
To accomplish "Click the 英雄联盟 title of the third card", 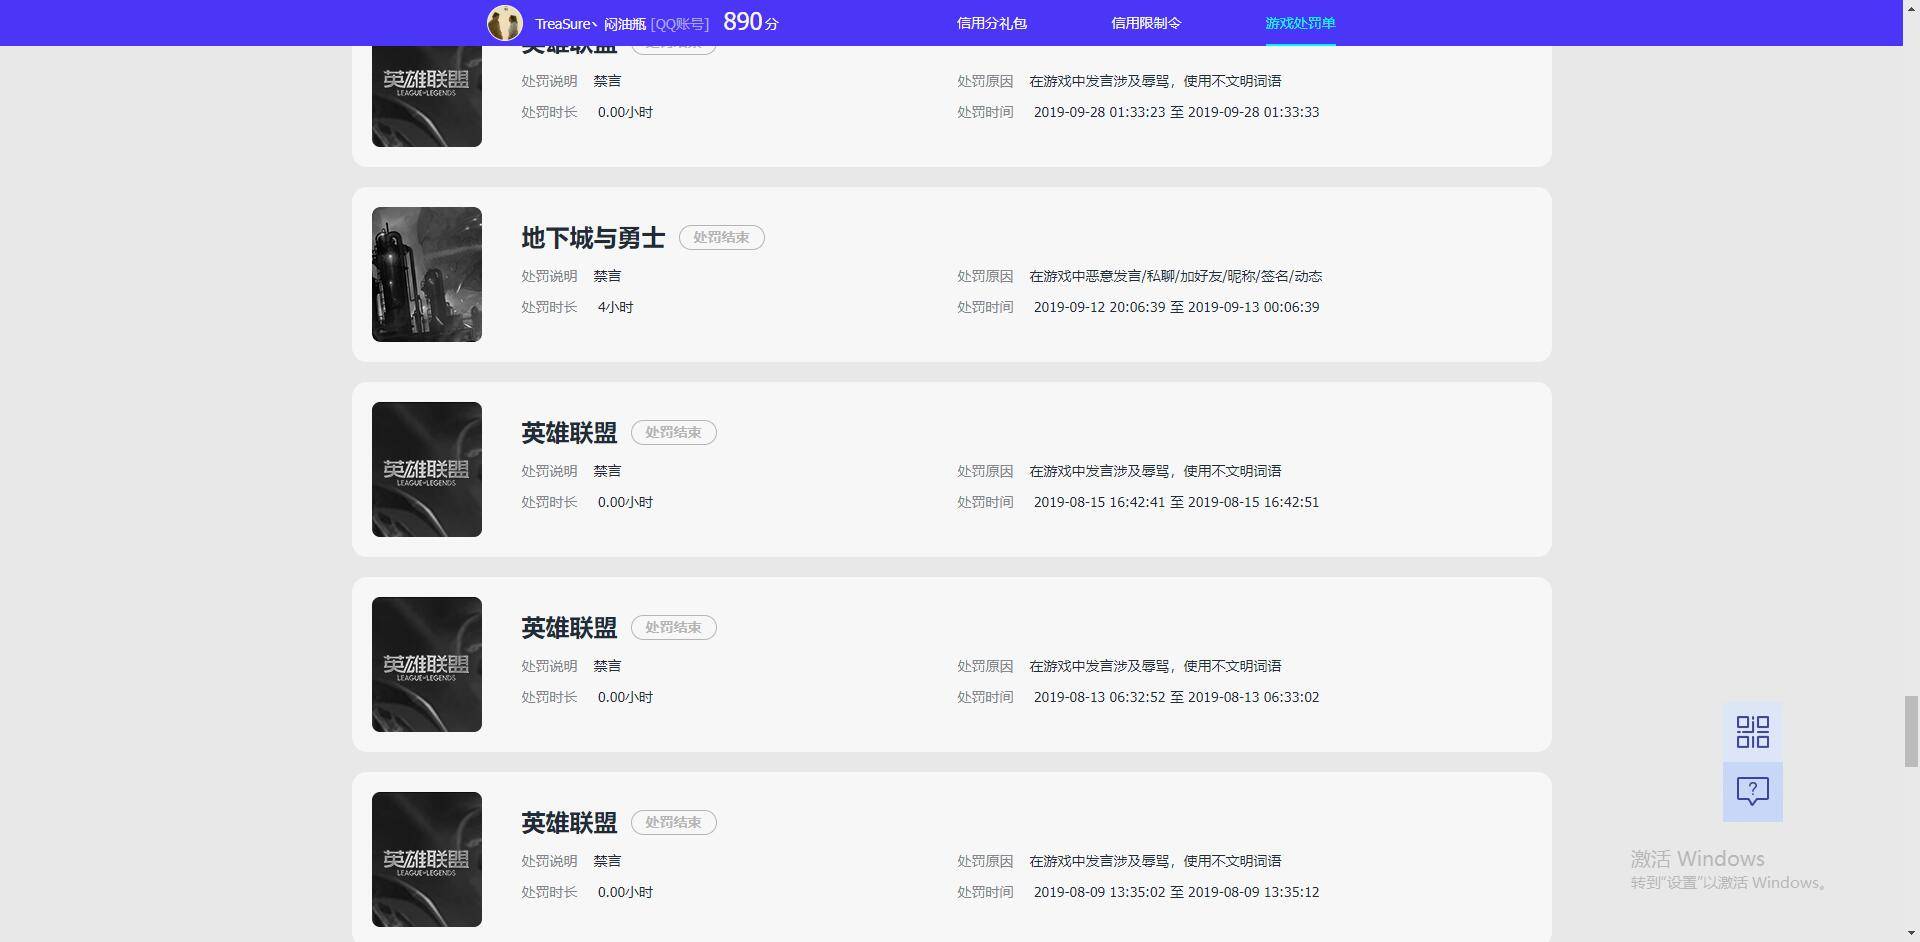I will [x=567, y=432].
